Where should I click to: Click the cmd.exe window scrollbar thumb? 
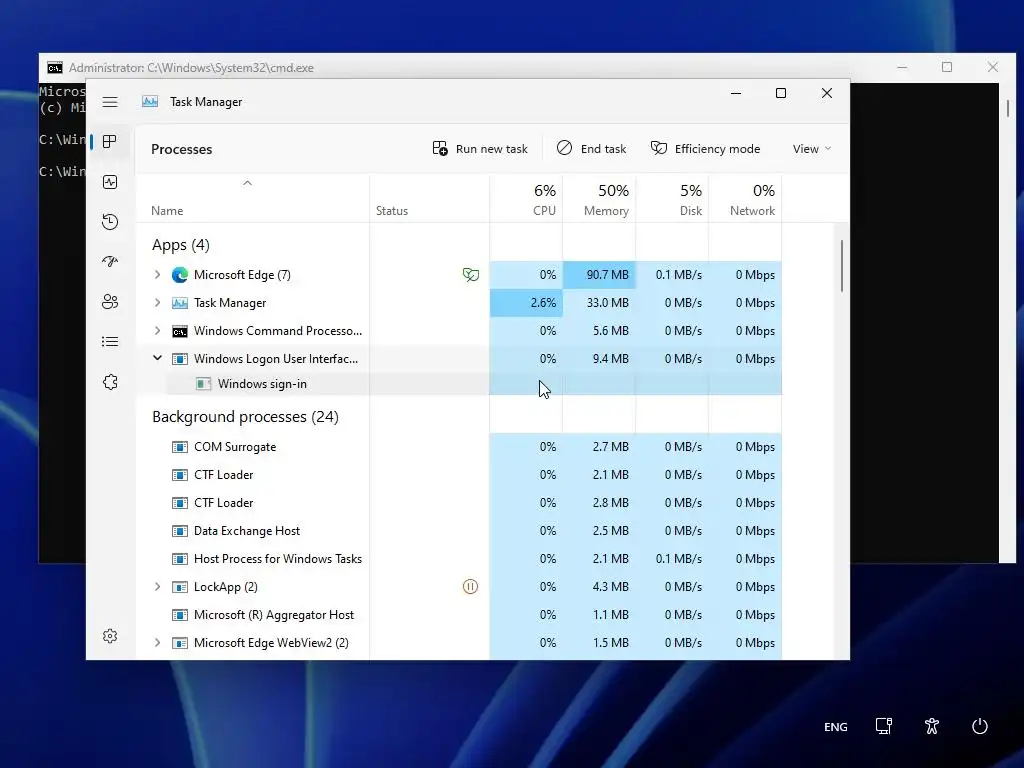click(1008, 108)
